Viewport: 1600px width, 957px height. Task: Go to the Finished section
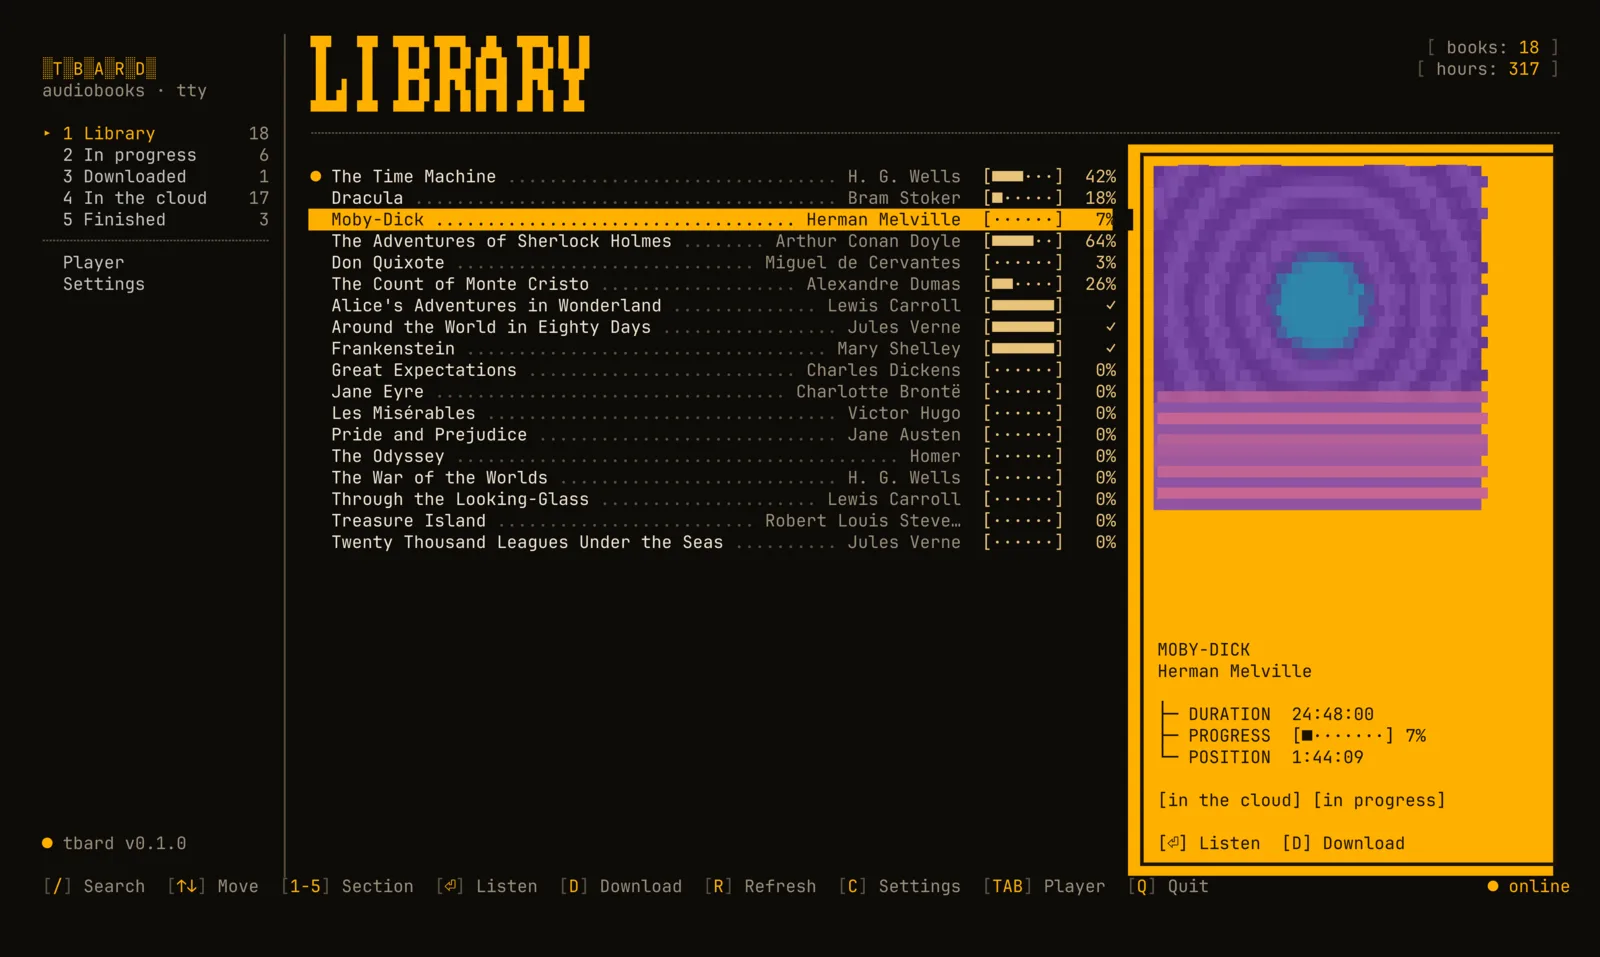click(156, 219)
